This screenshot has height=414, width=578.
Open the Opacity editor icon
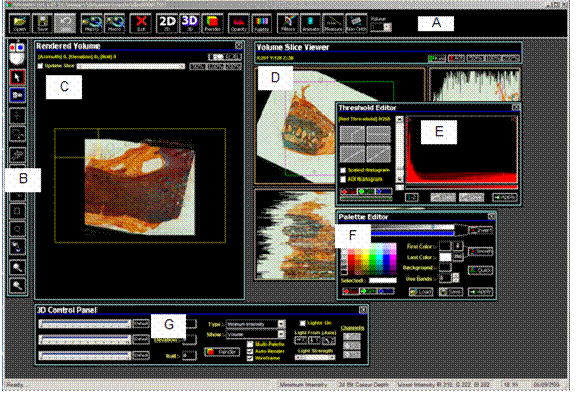click(238, 23)
